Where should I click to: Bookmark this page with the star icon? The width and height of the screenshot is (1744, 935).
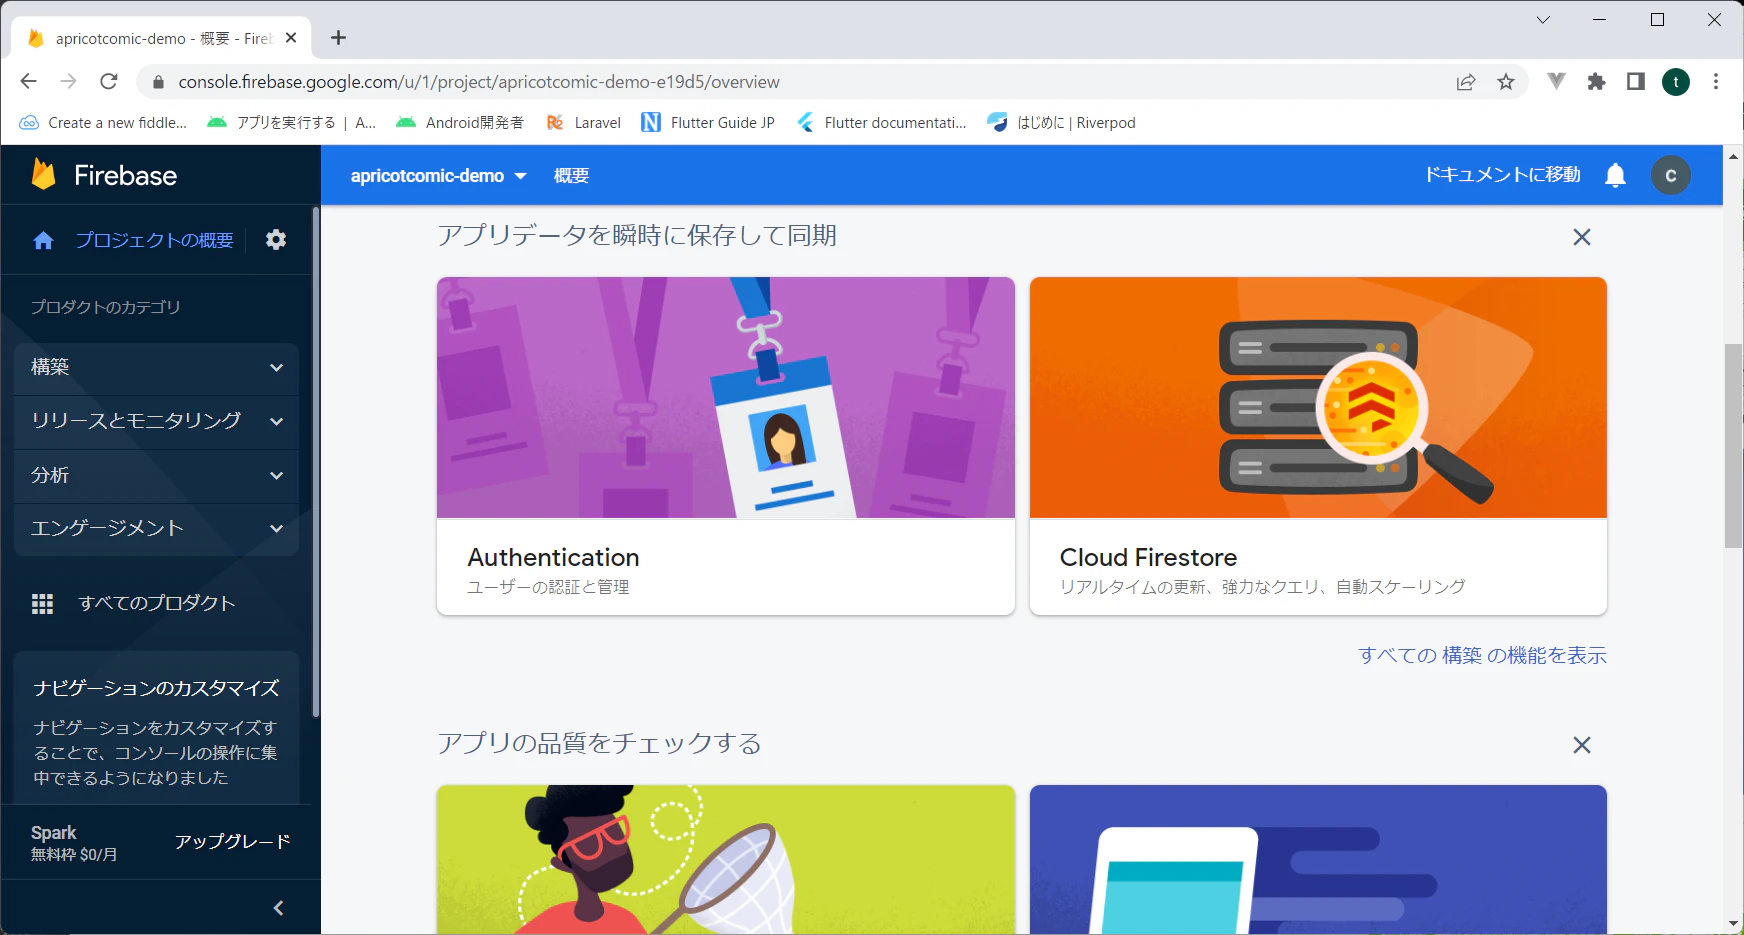click(x=1506, y=82)
